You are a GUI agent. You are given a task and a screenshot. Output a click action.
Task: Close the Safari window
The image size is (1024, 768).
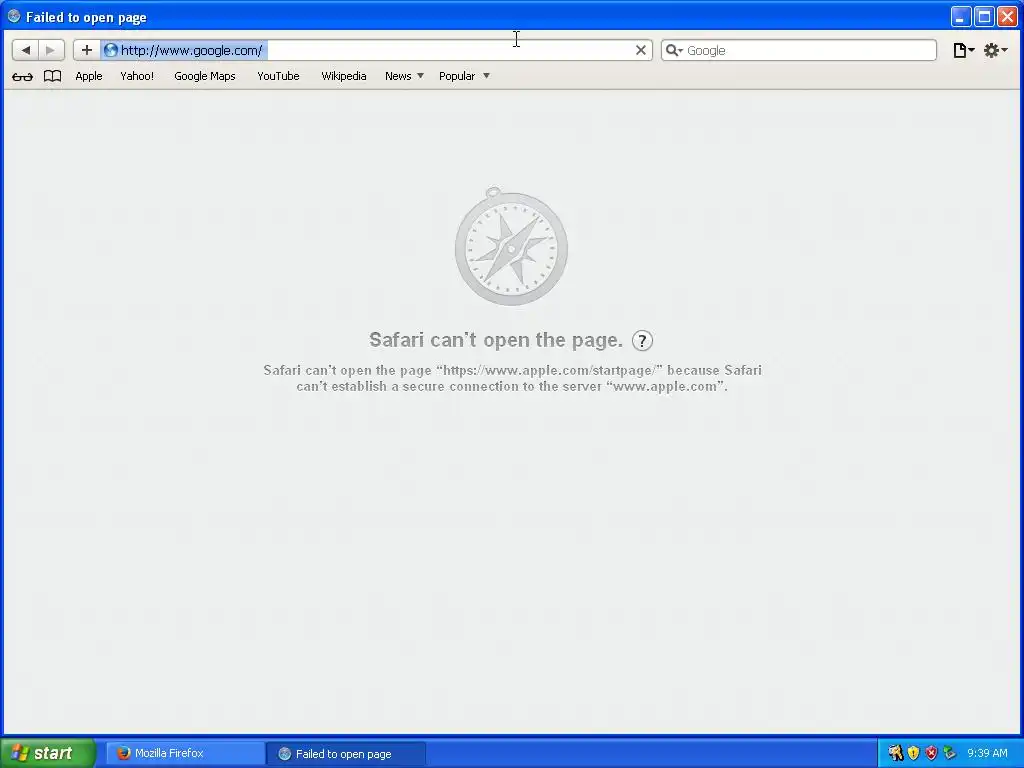(1007, 16)
